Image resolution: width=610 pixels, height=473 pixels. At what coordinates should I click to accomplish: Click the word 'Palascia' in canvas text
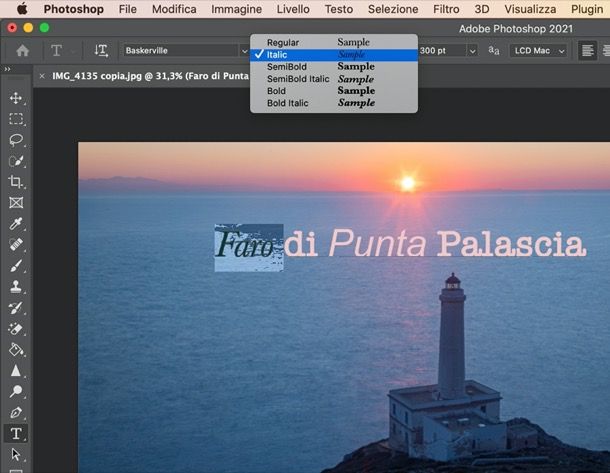[x=511, y=244]
